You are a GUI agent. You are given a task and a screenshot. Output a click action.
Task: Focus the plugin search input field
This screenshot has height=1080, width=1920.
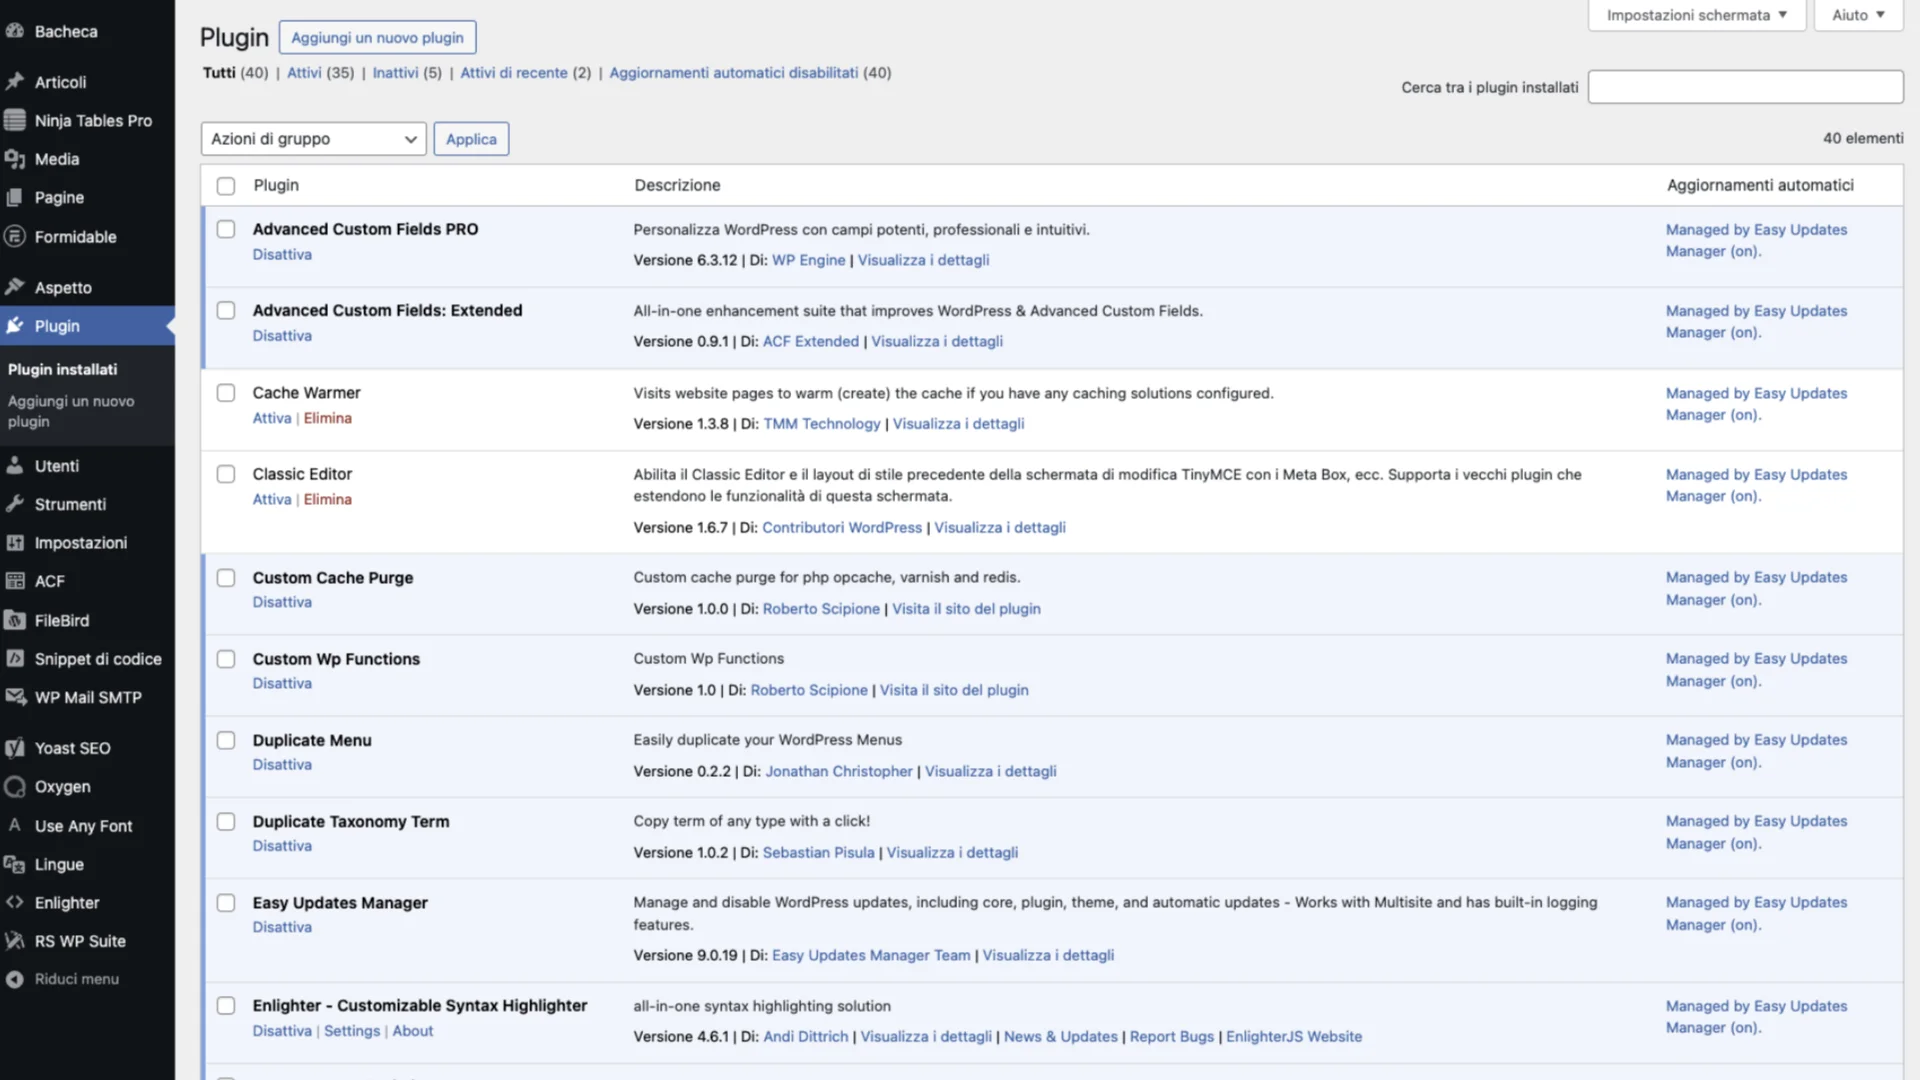point(1746,87)
